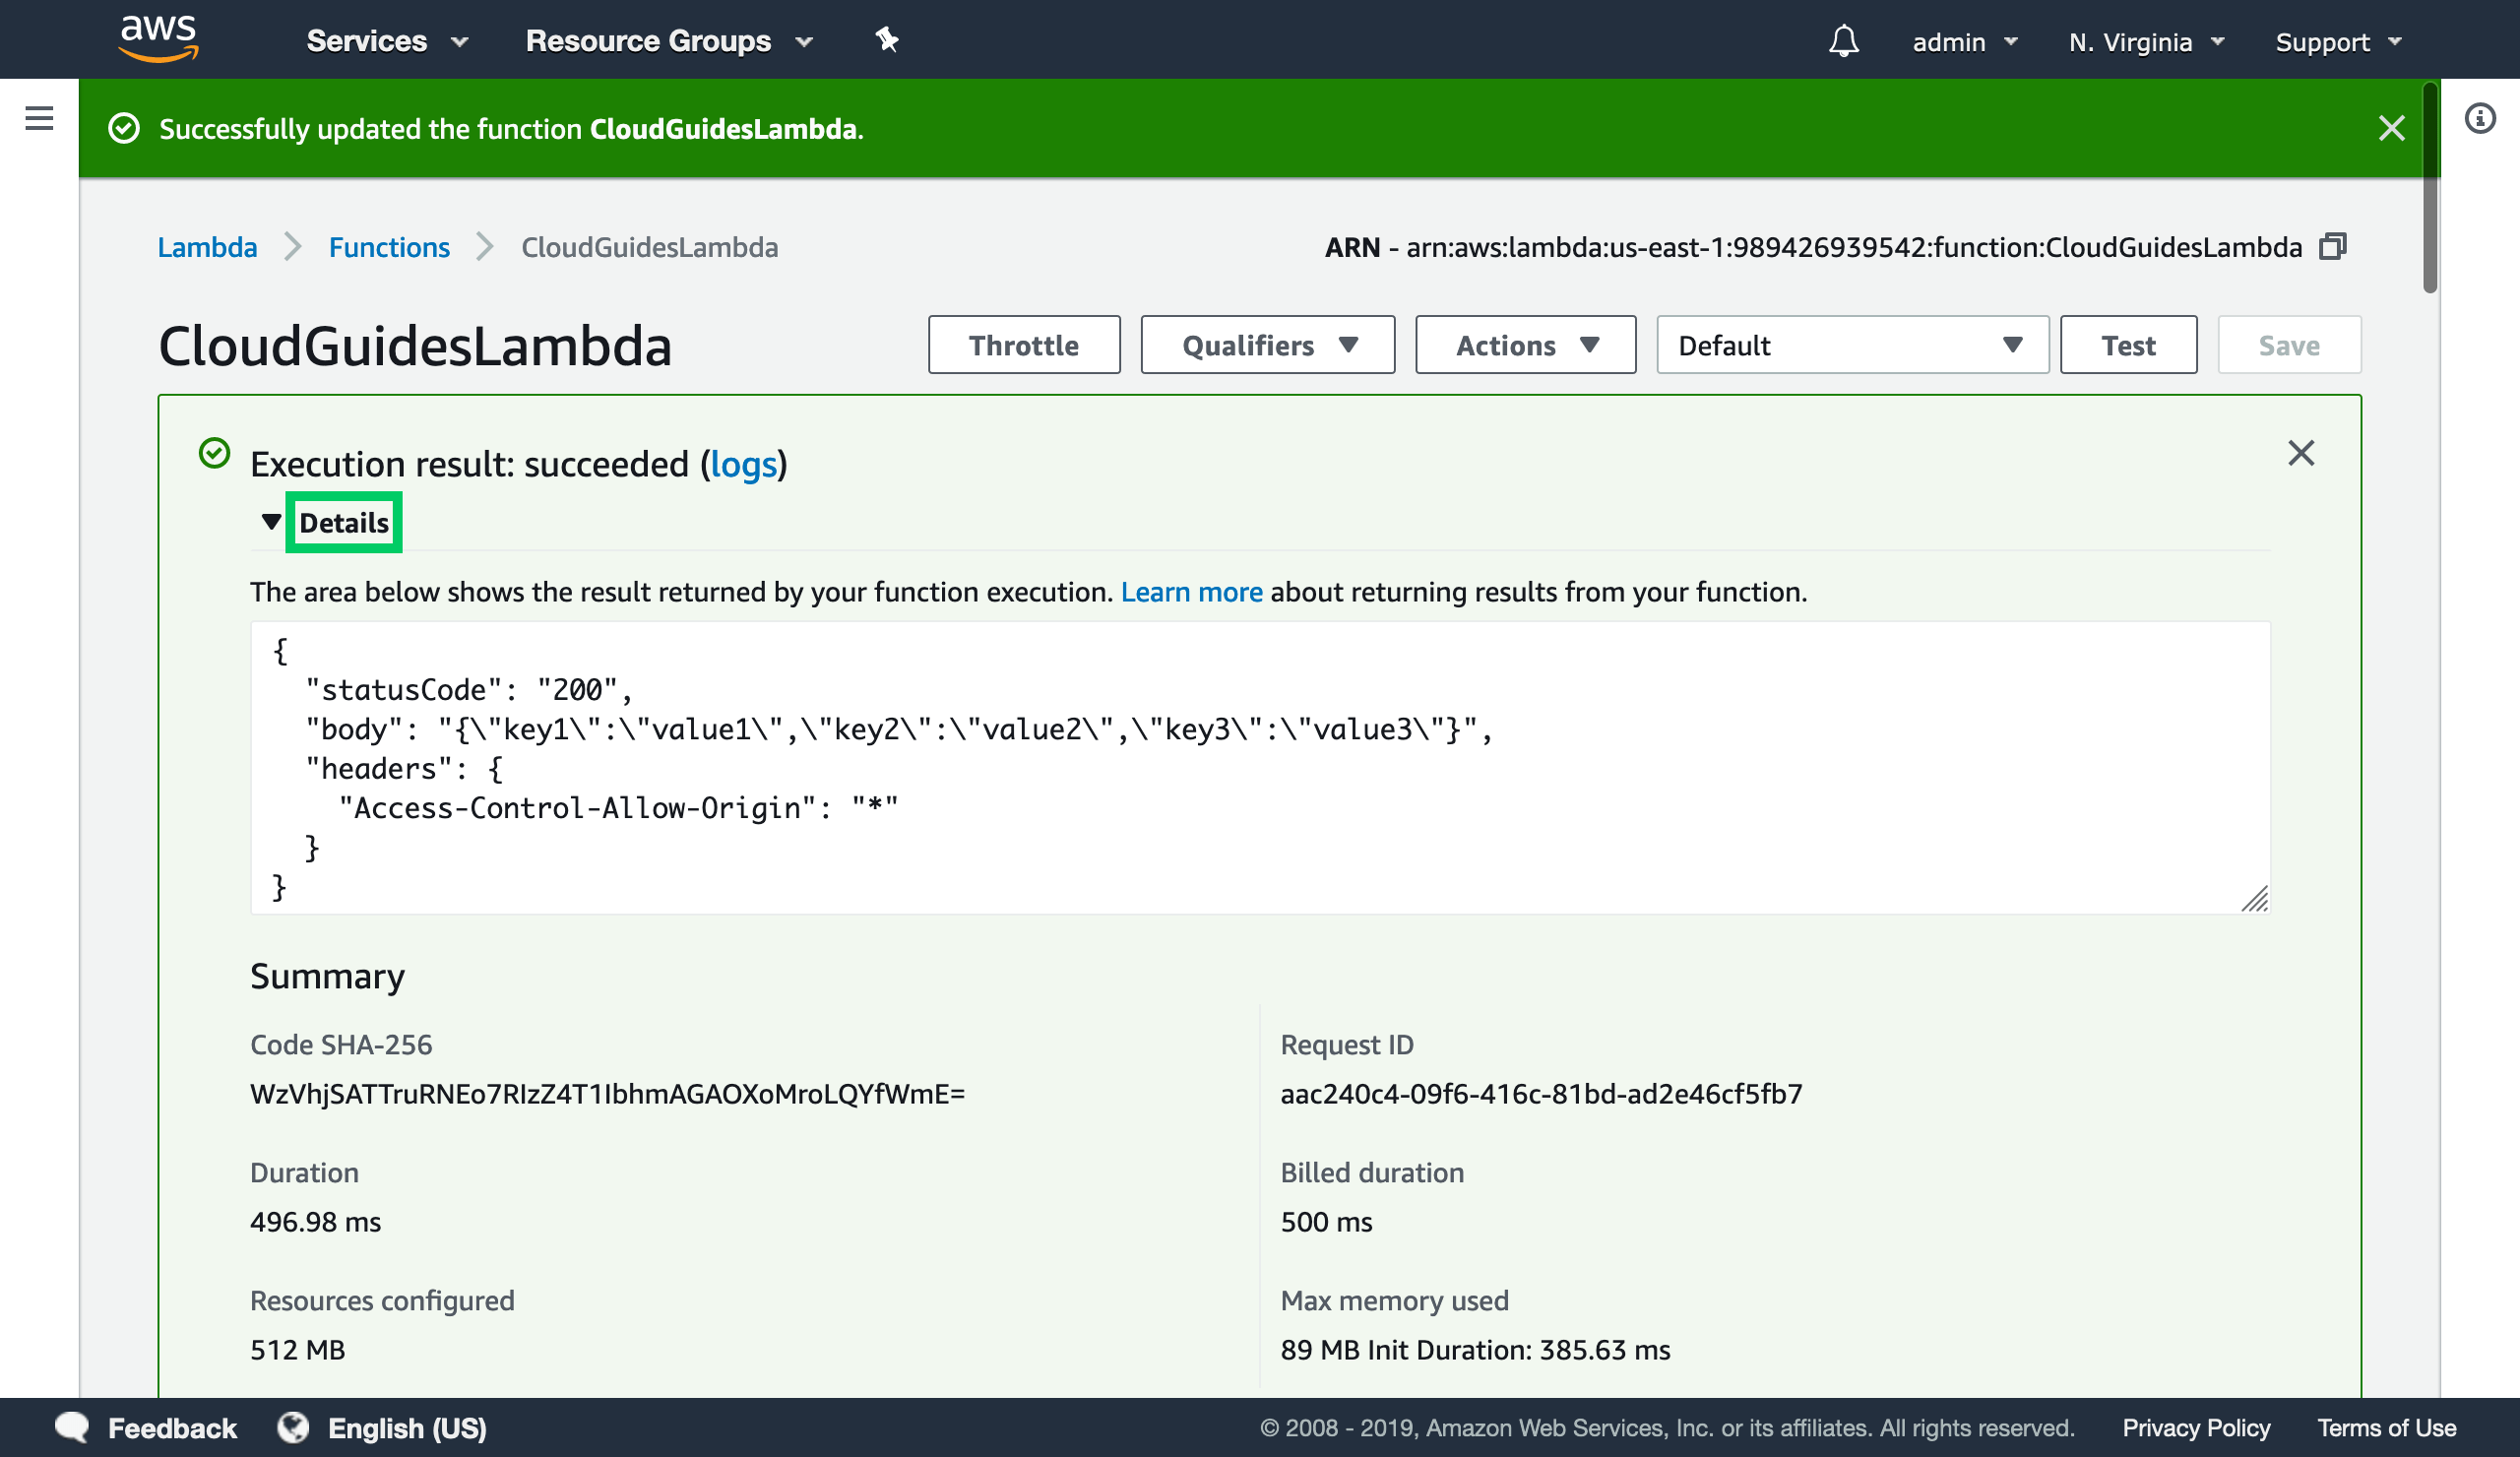Click the globe language icon
Screen dimensions: 2520x1457
point(293,1426)
